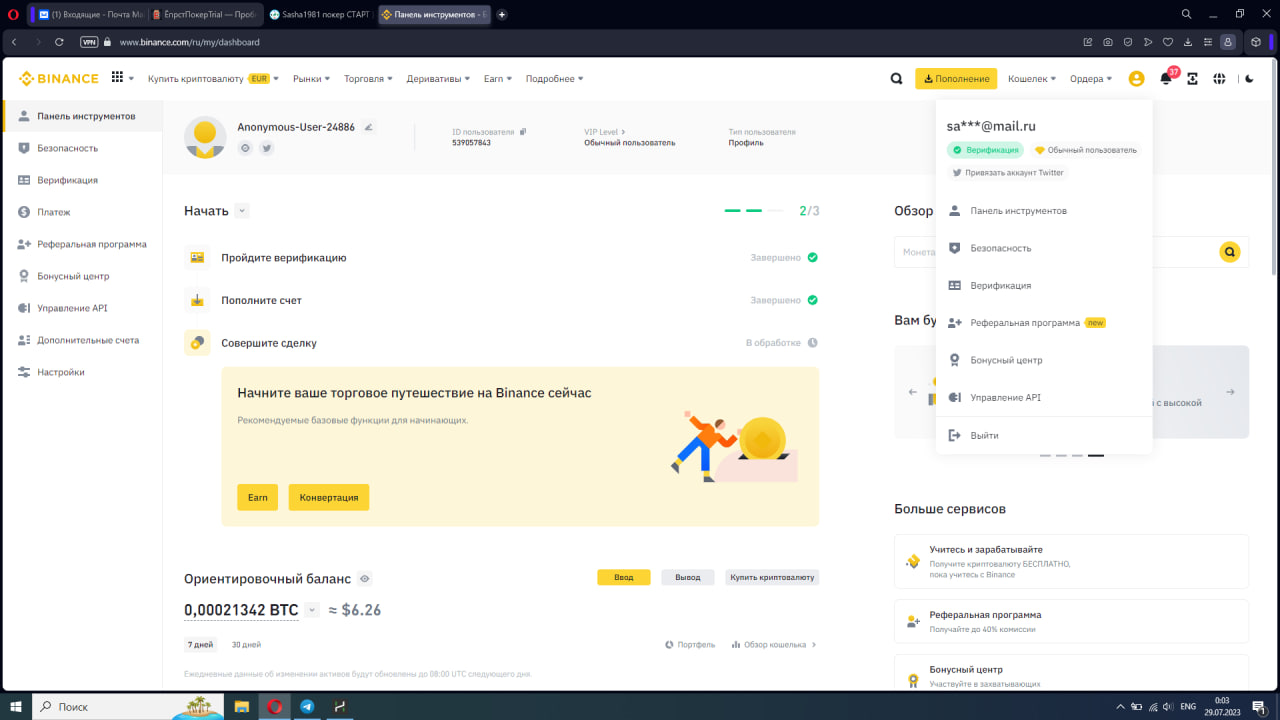This screenshot has width=1280, height=720.
Task: Add page to bookmarks heart icon
Action: pos(1168,42)
